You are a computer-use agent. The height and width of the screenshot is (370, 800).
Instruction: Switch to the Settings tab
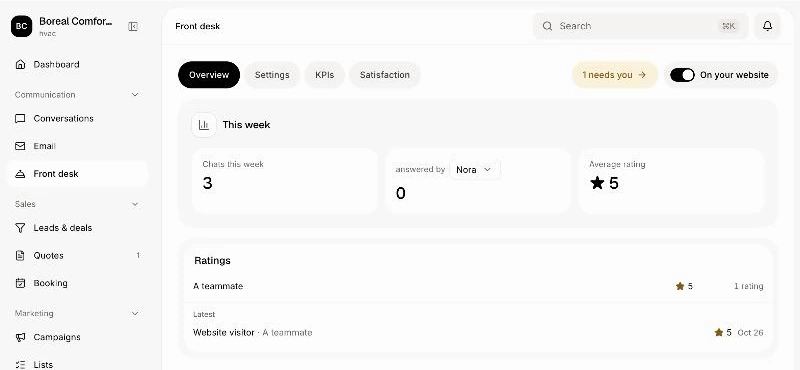click(x=272, y=75)
